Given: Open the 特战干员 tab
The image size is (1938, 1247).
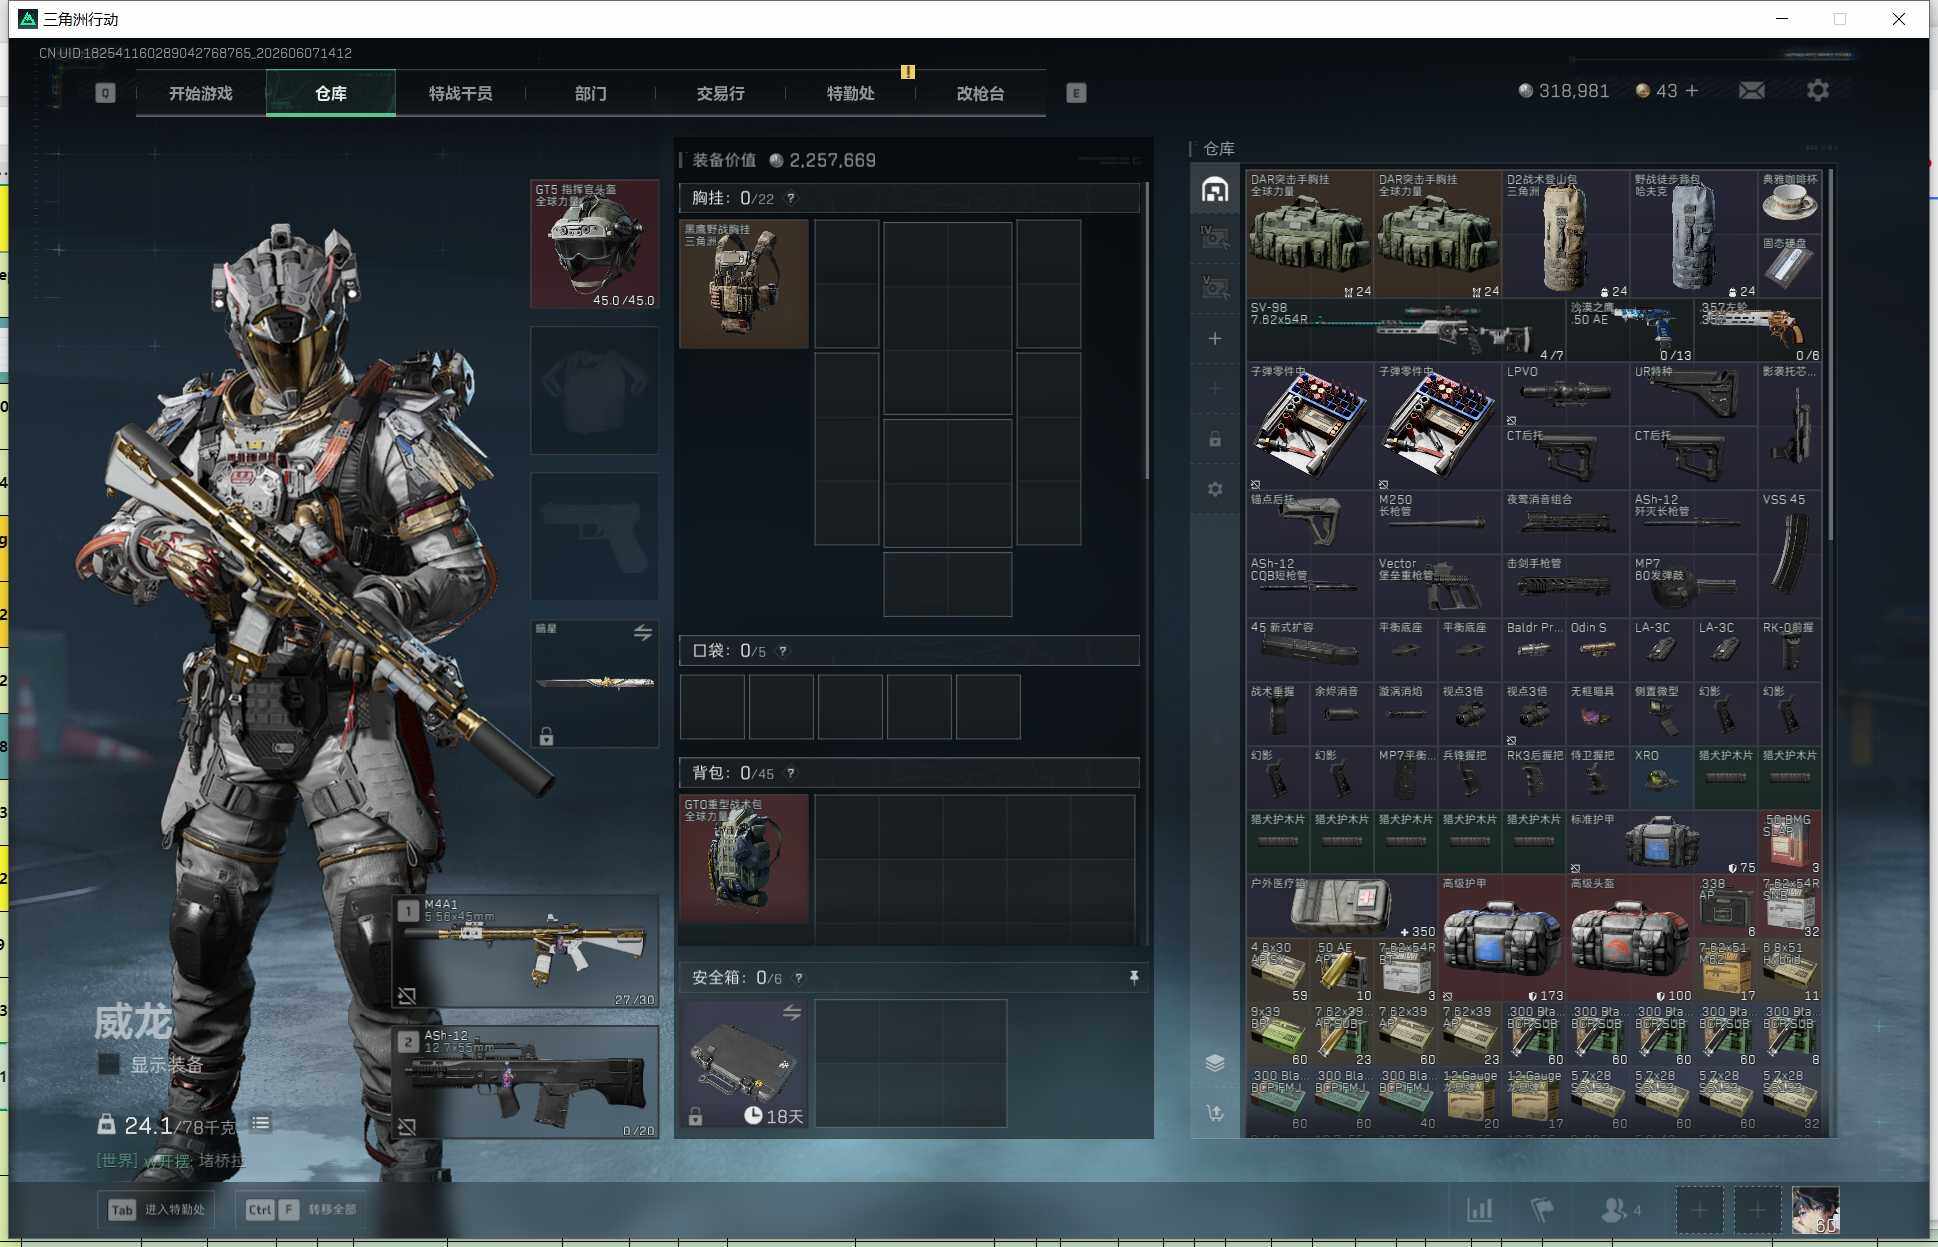Looking at the screenshot, I should coord(461,93).
